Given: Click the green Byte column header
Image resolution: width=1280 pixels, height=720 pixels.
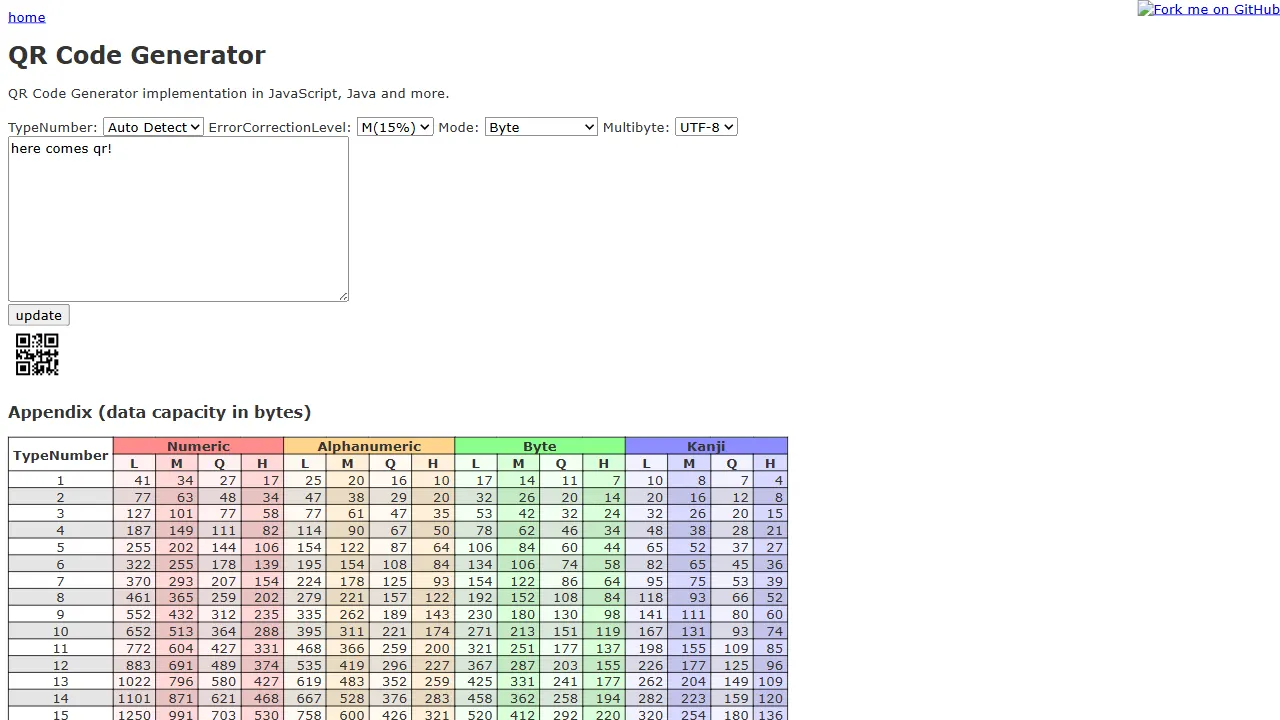Looking at the screenshot, I should point(540,446).
